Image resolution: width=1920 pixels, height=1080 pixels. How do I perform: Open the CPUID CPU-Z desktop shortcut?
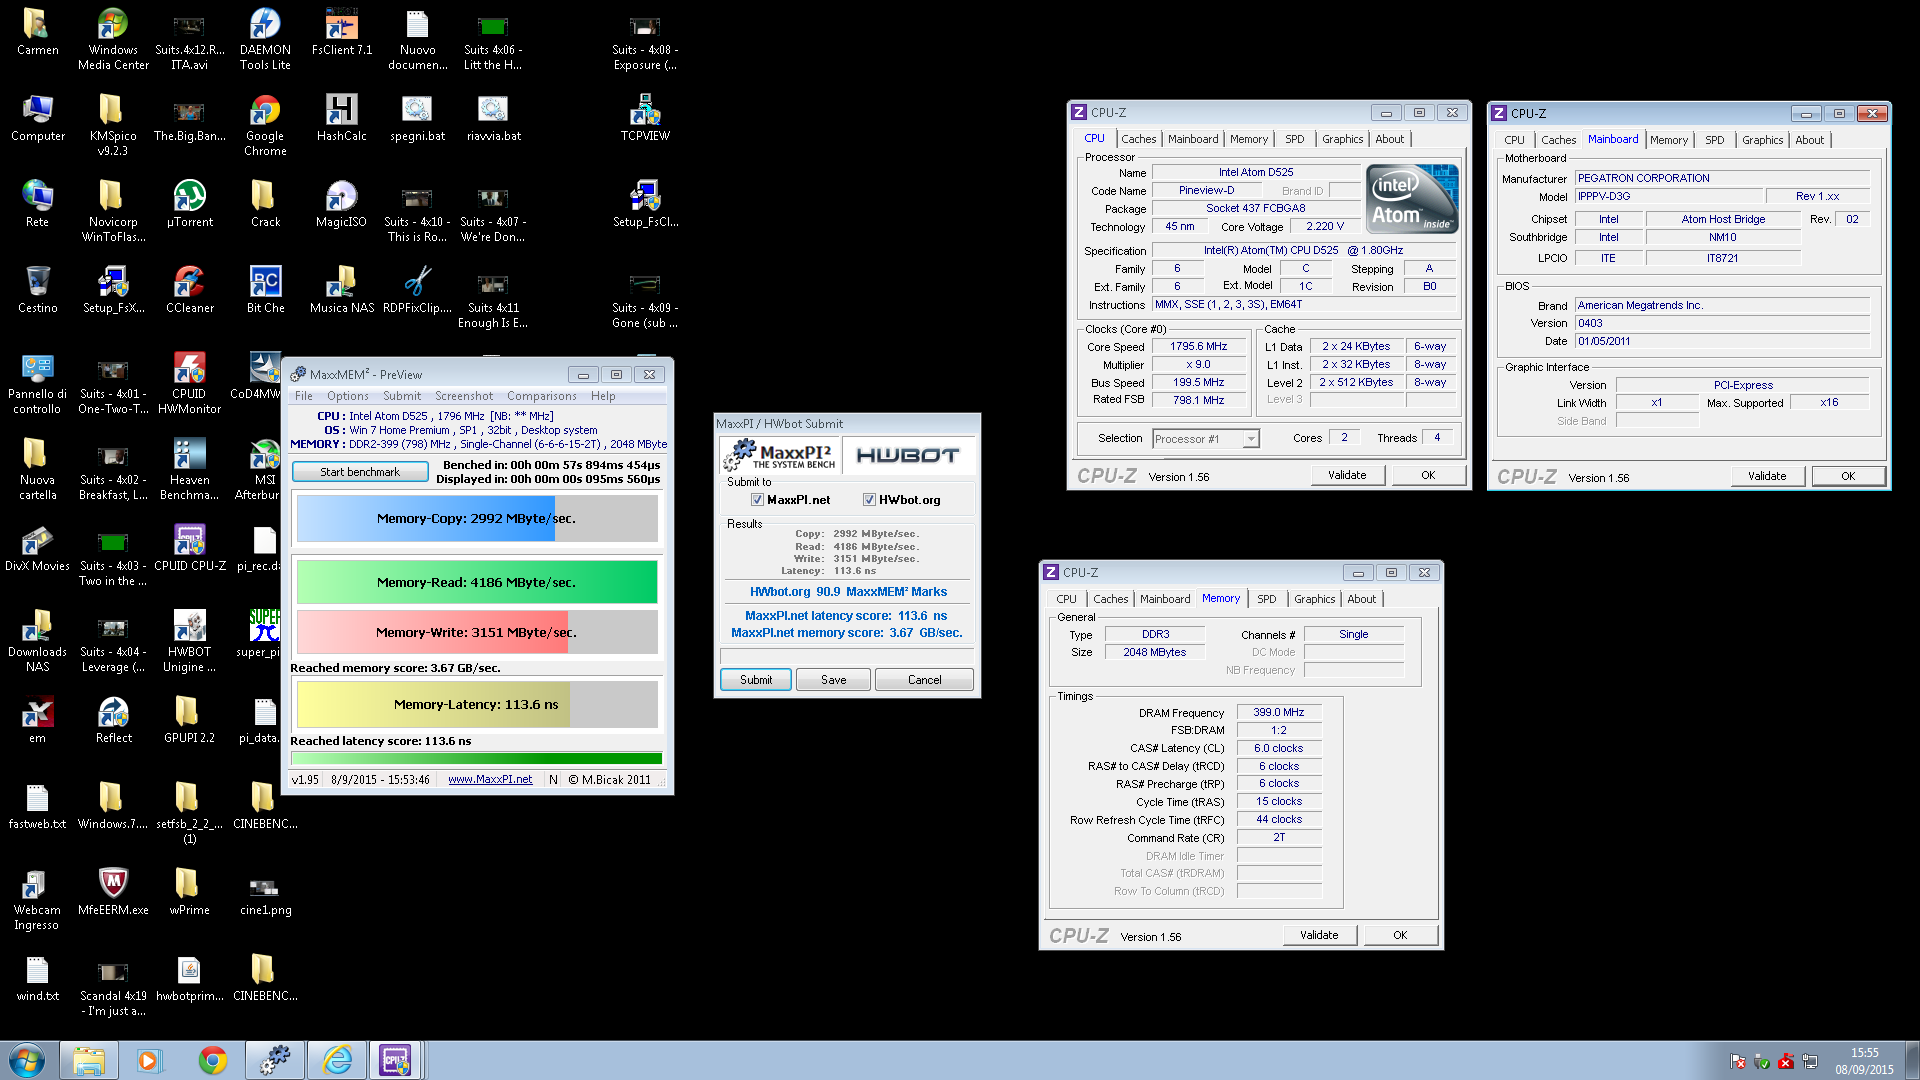[189, 548]
